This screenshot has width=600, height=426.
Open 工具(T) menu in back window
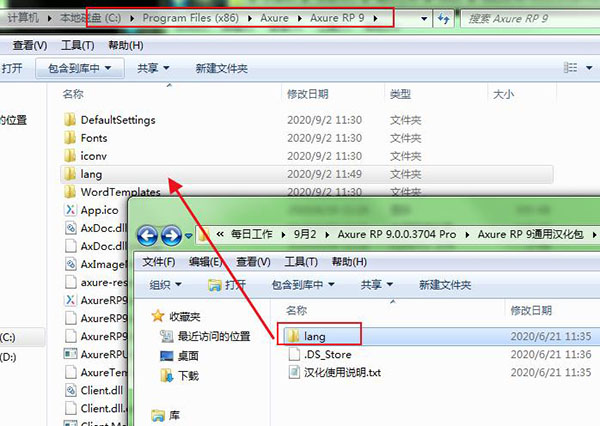78,46
